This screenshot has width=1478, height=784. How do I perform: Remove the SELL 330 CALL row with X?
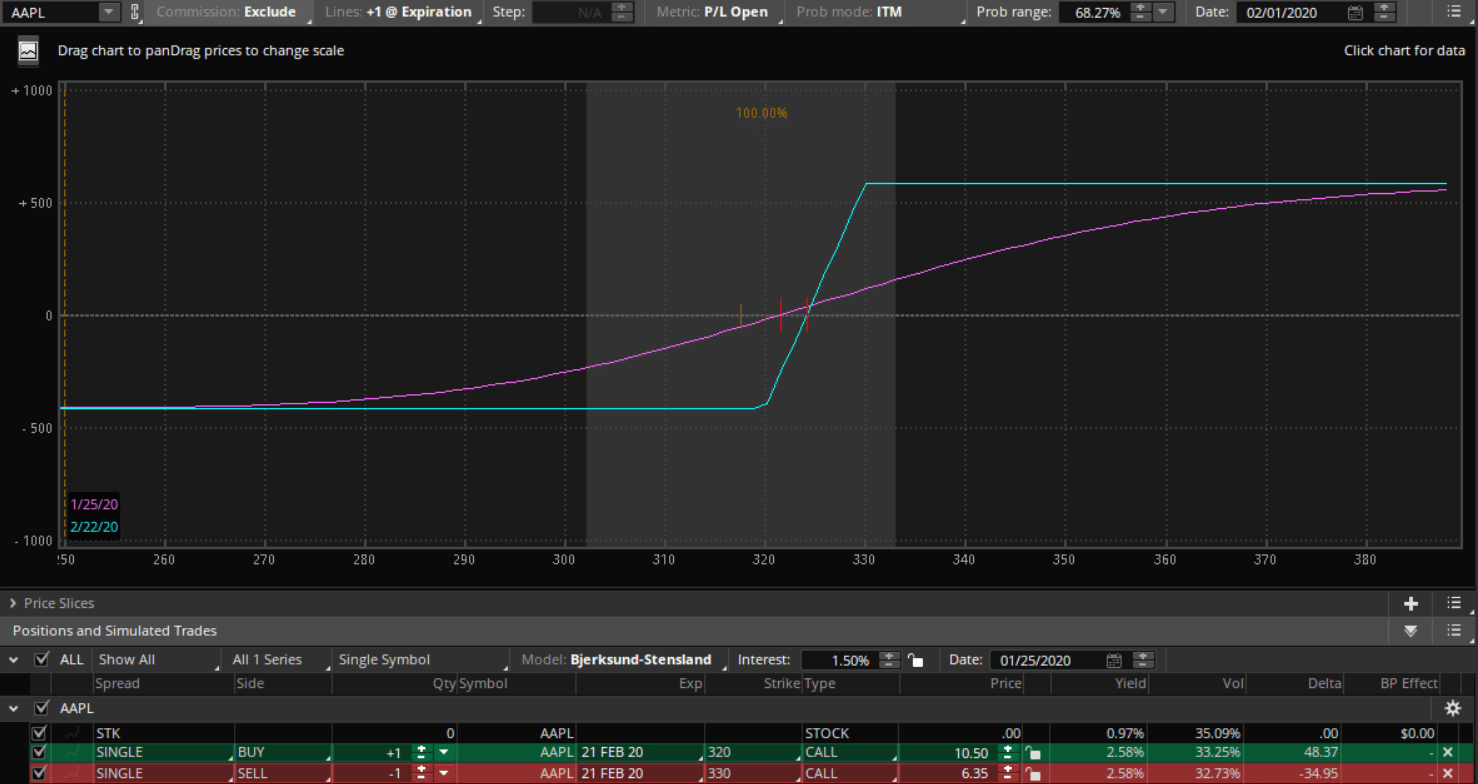1447,774
